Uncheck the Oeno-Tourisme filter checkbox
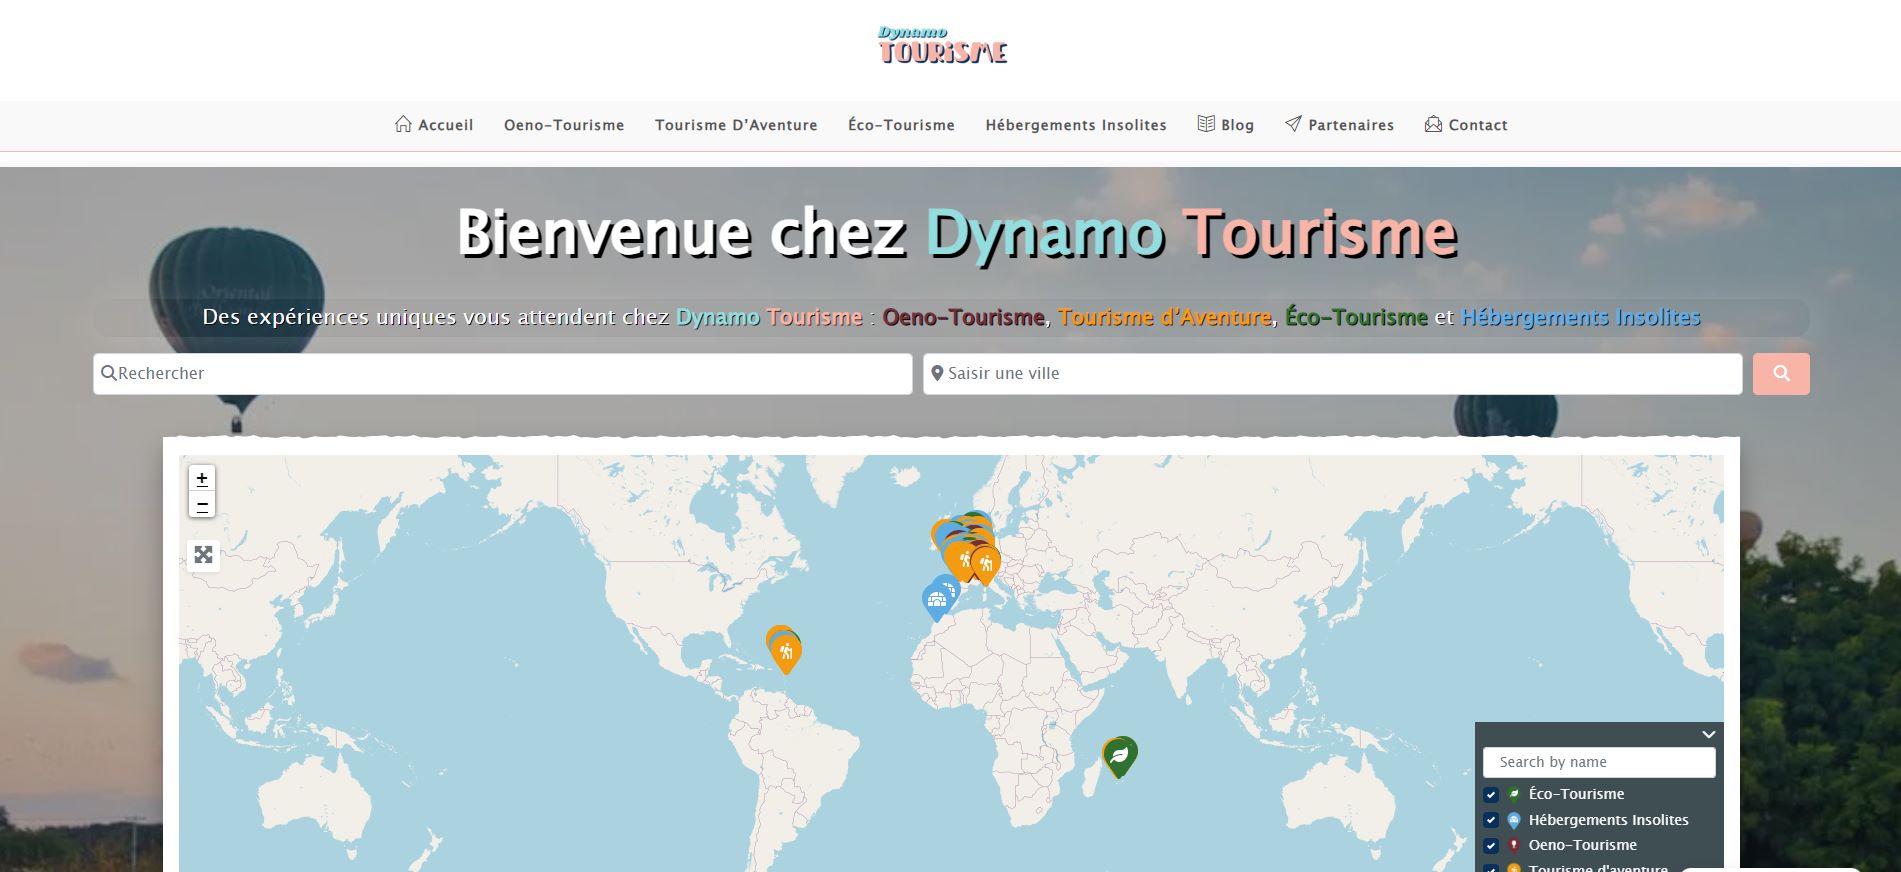Image resolution: width=1901 pixels, height=872 pixels. pos(1491,846)
